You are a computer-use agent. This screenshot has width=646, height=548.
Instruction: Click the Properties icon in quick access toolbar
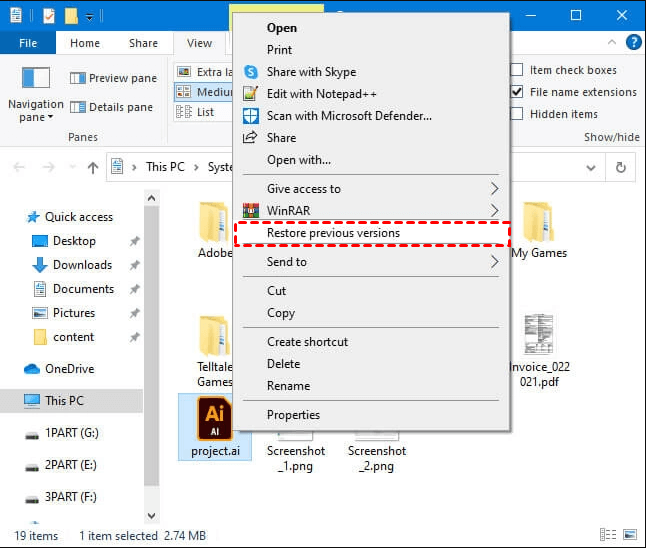[49, 16]
